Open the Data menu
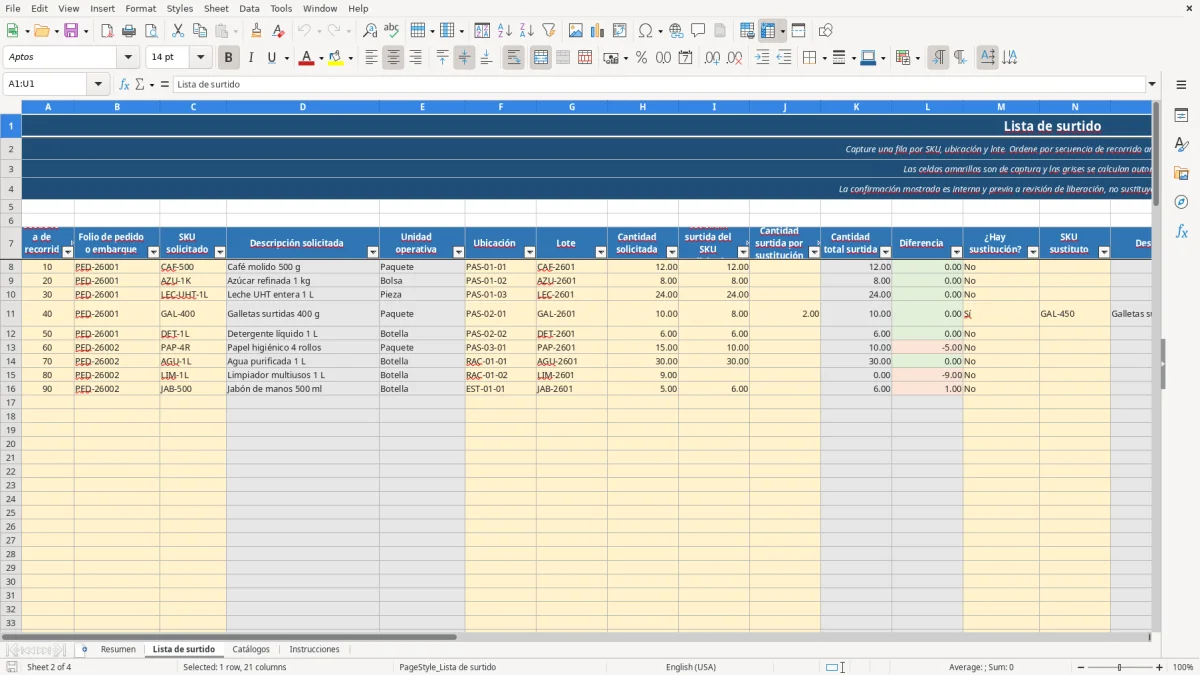 tap(250, 8)
